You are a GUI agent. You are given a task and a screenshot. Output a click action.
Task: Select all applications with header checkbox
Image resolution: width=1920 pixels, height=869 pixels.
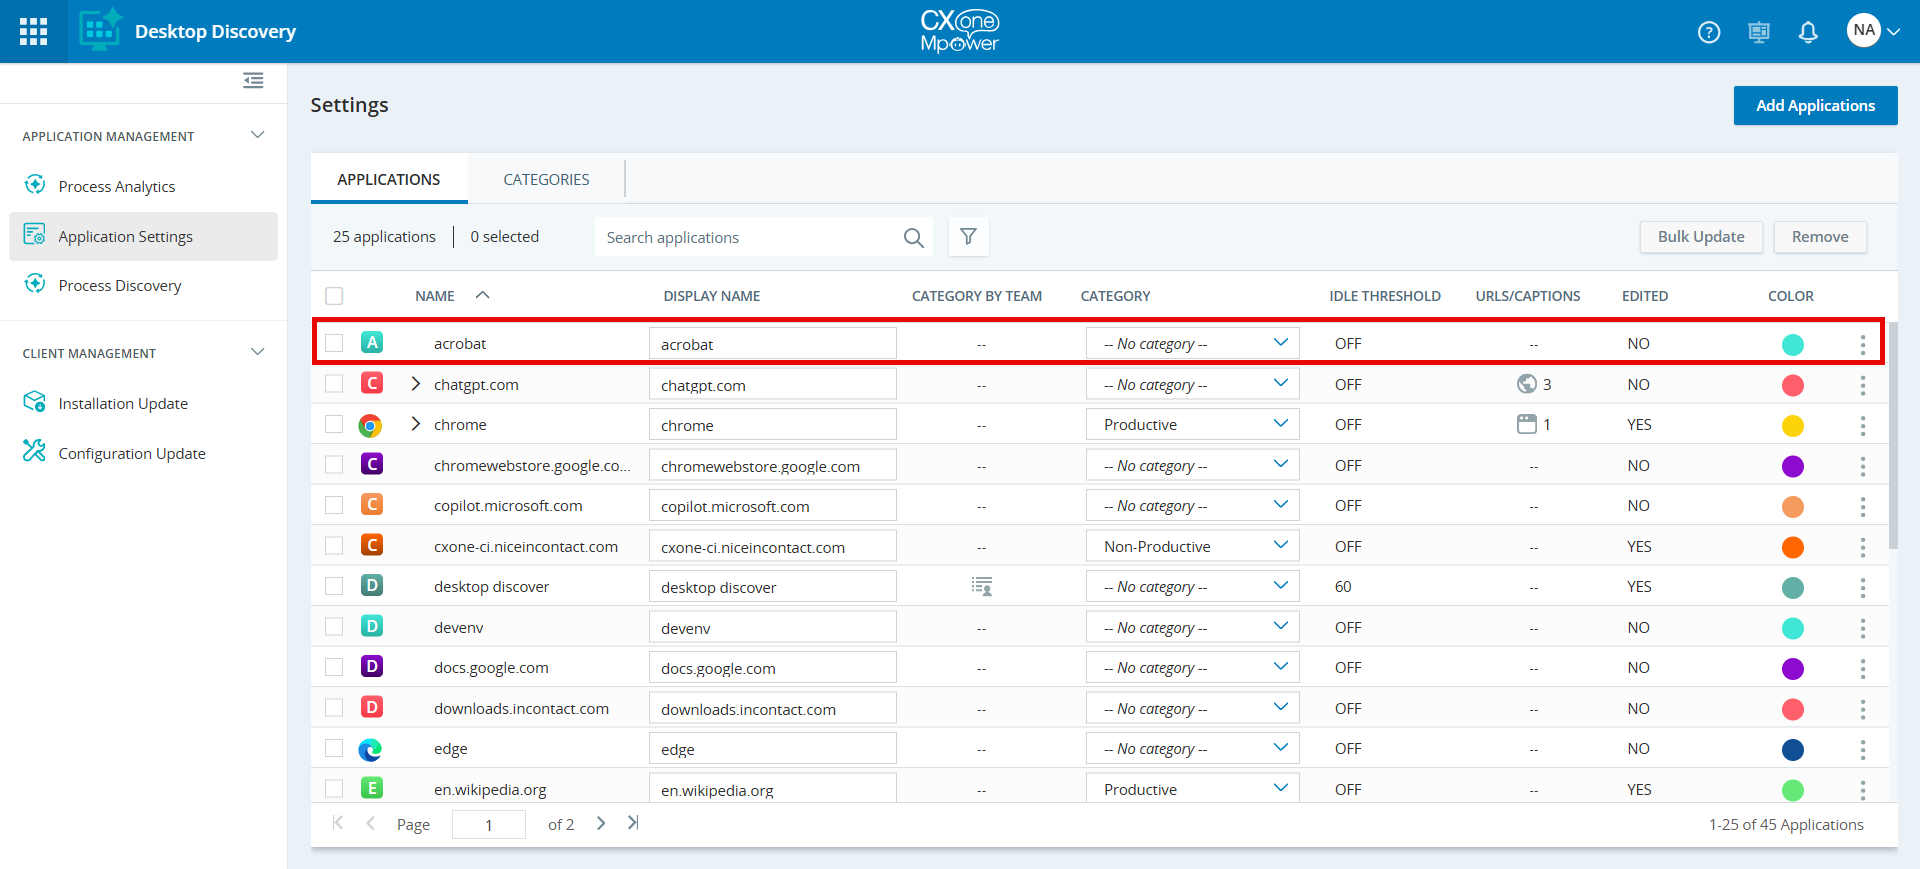(334, 296)
